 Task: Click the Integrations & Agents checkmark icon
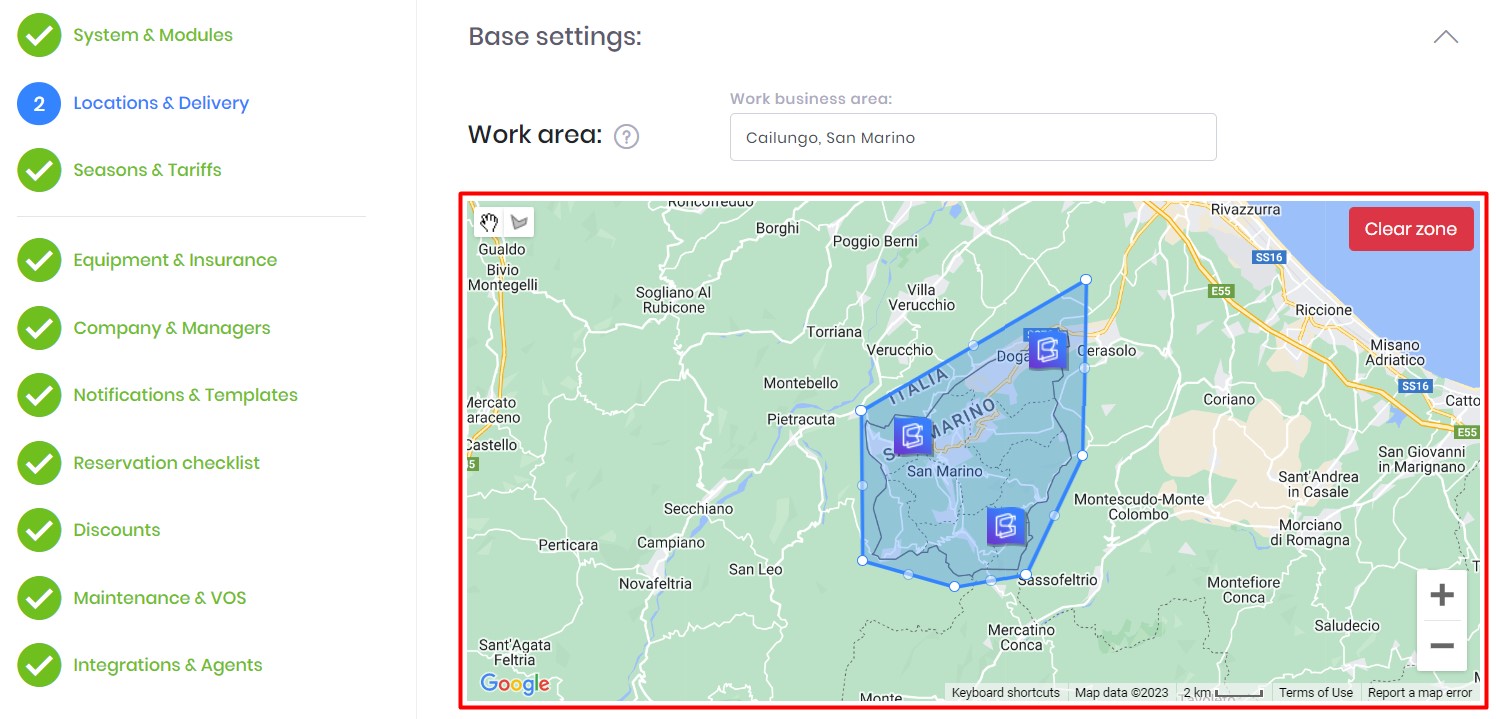coord(39,665)
